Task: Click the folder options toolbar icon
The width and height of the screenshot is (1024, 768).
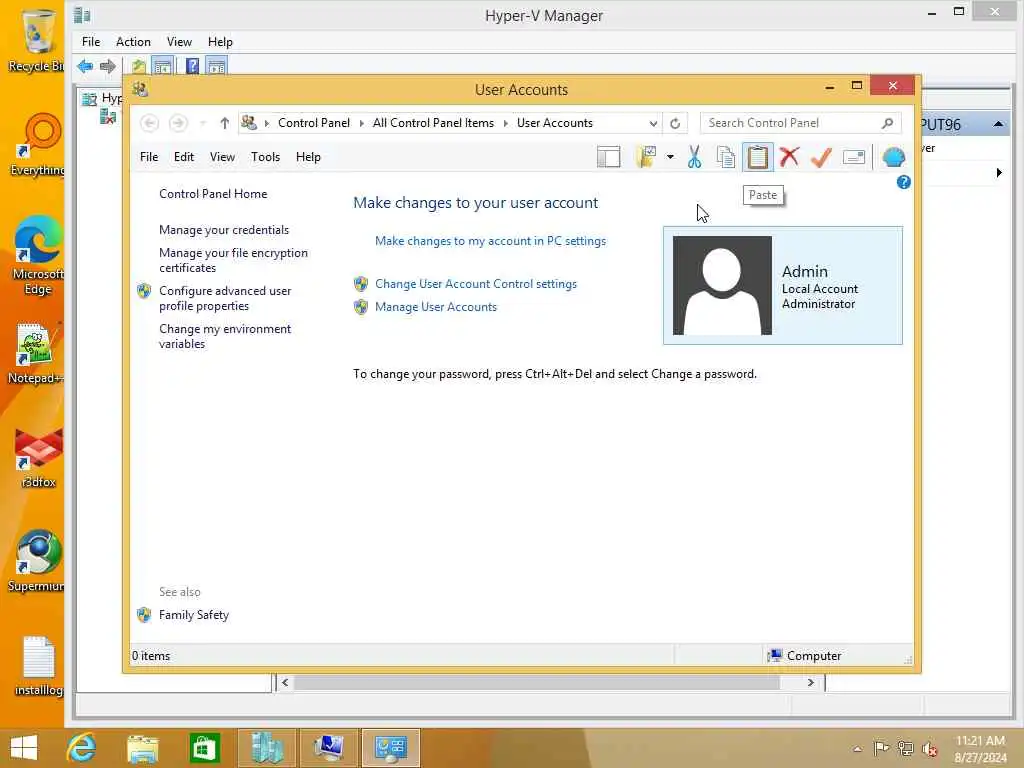Action: 645,157
